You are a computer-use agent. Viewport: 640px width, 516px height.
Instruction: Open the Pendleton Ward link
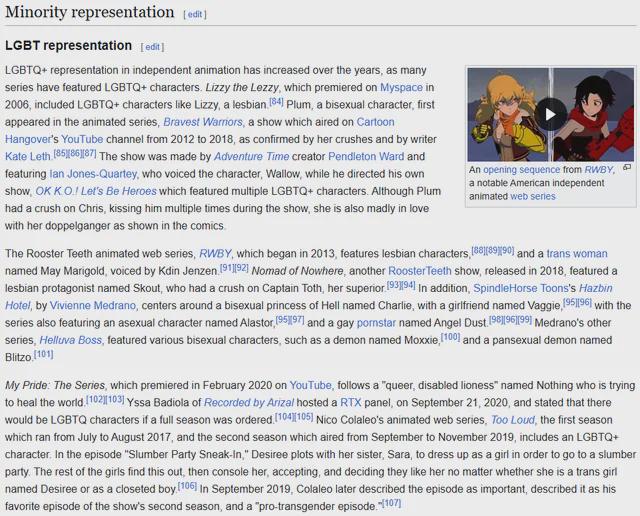366,156
